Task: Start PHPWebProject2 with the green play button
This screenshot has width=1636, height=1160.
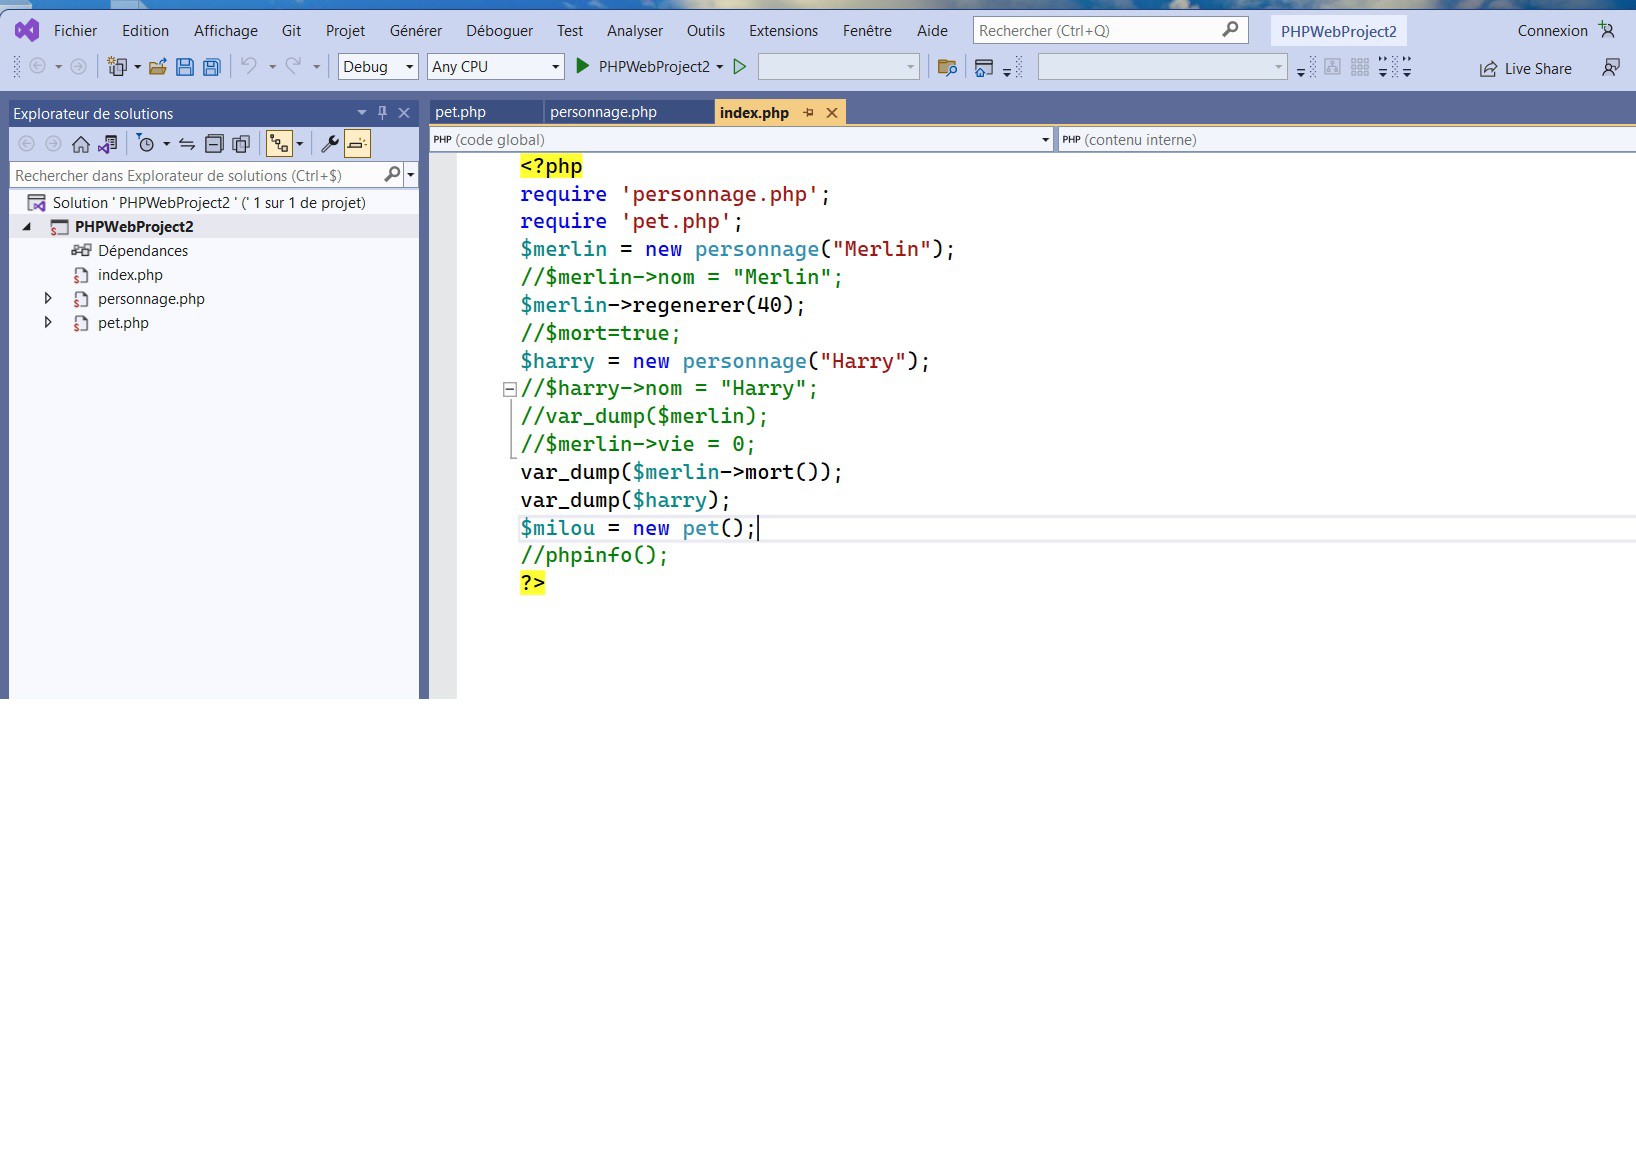Action: pos(583,66)
